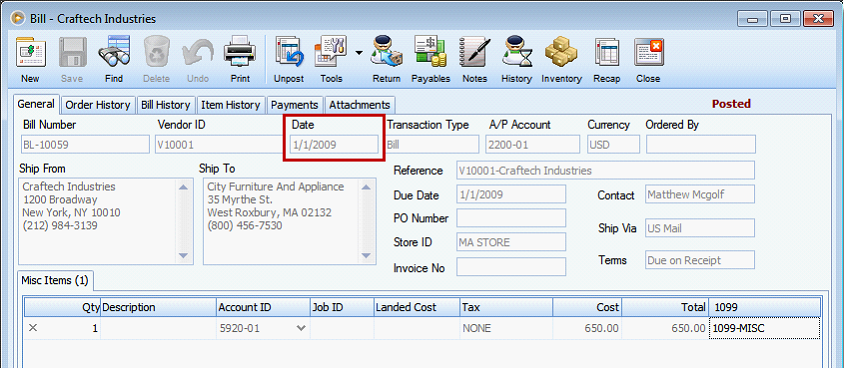Switch to the General tab

coord(37,105)
